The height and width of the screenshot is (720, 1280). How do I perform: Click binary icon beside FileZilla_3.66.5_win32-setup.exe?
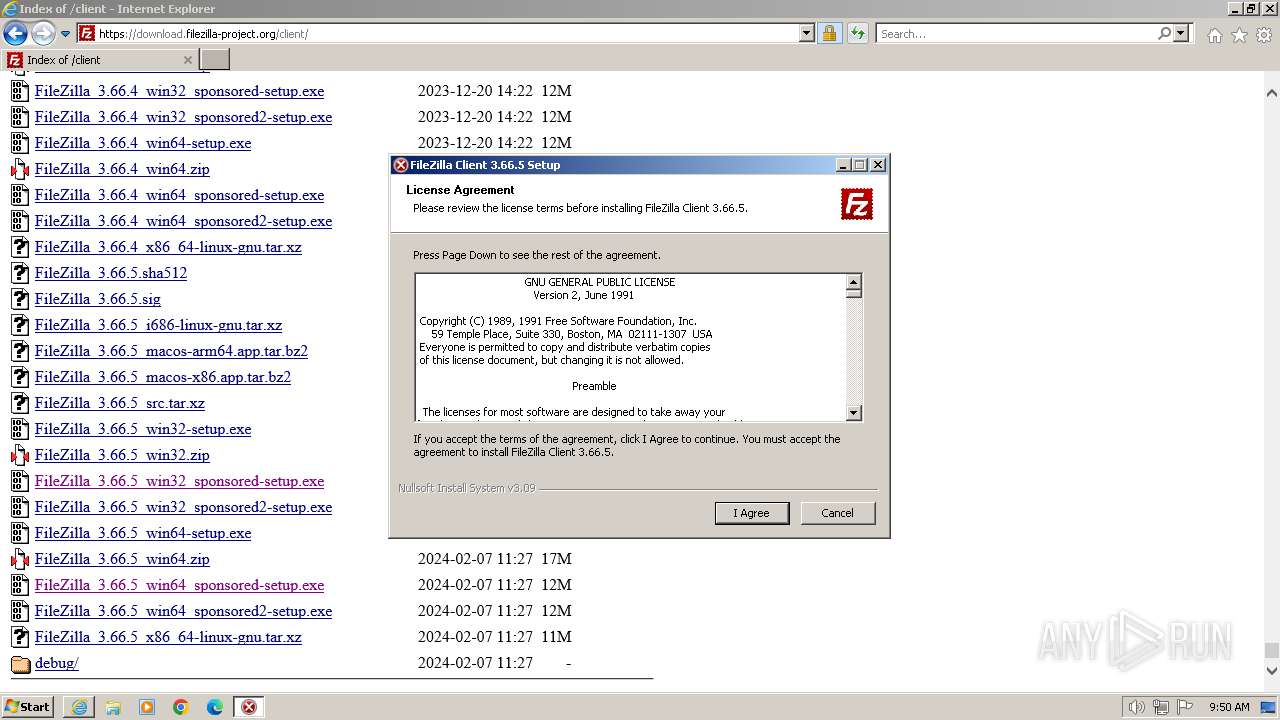click(20, 429)
